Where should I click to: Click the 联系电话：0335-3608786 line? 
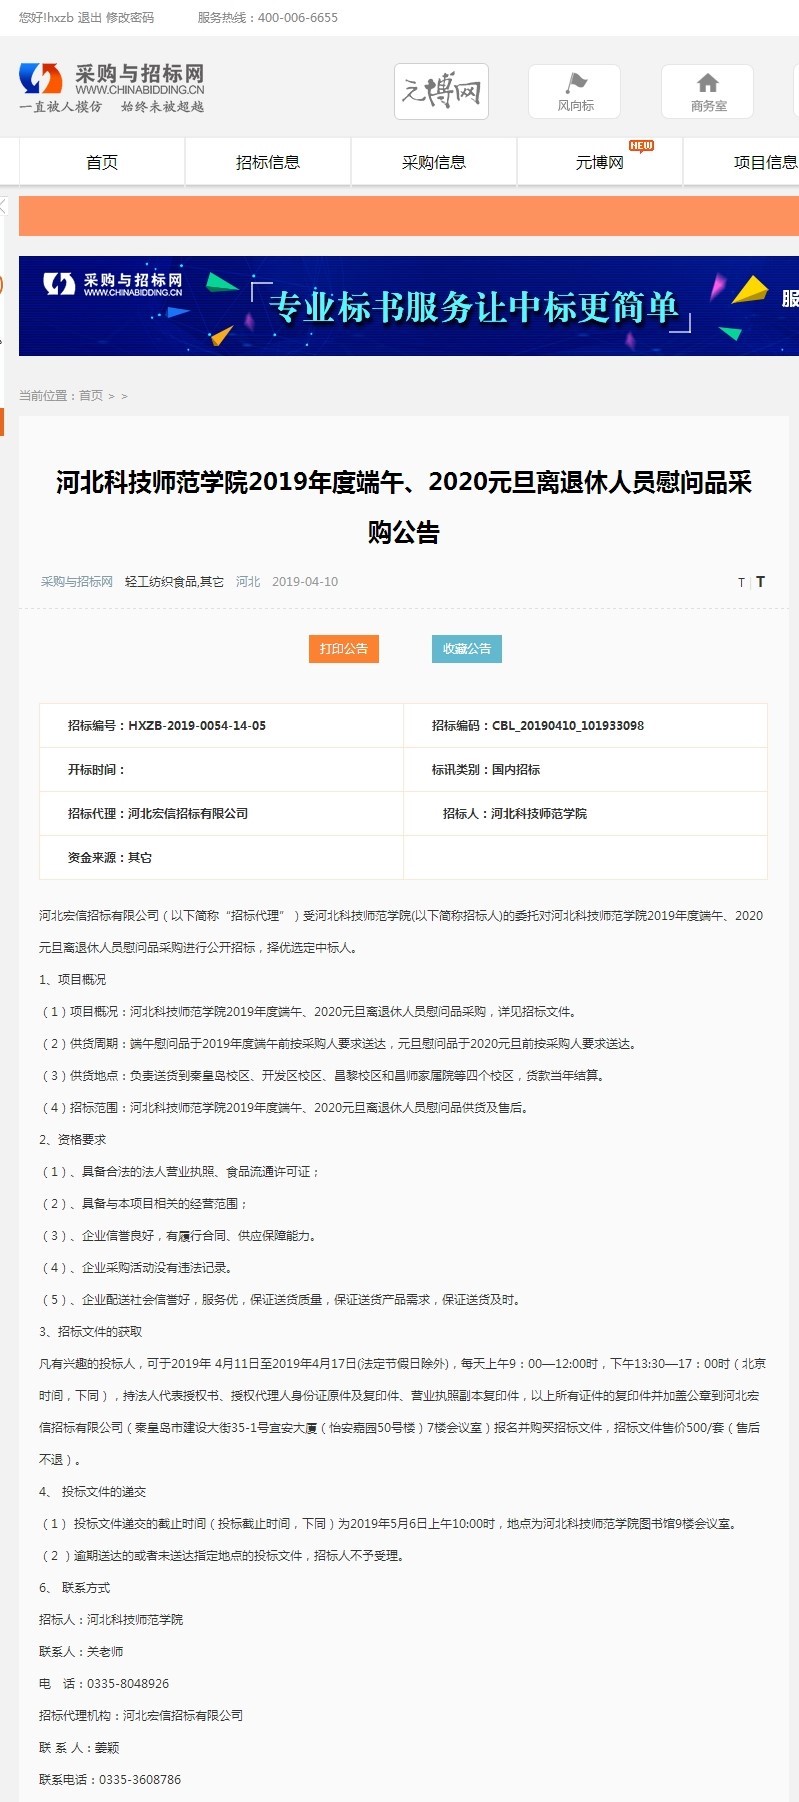[110, 1780]
